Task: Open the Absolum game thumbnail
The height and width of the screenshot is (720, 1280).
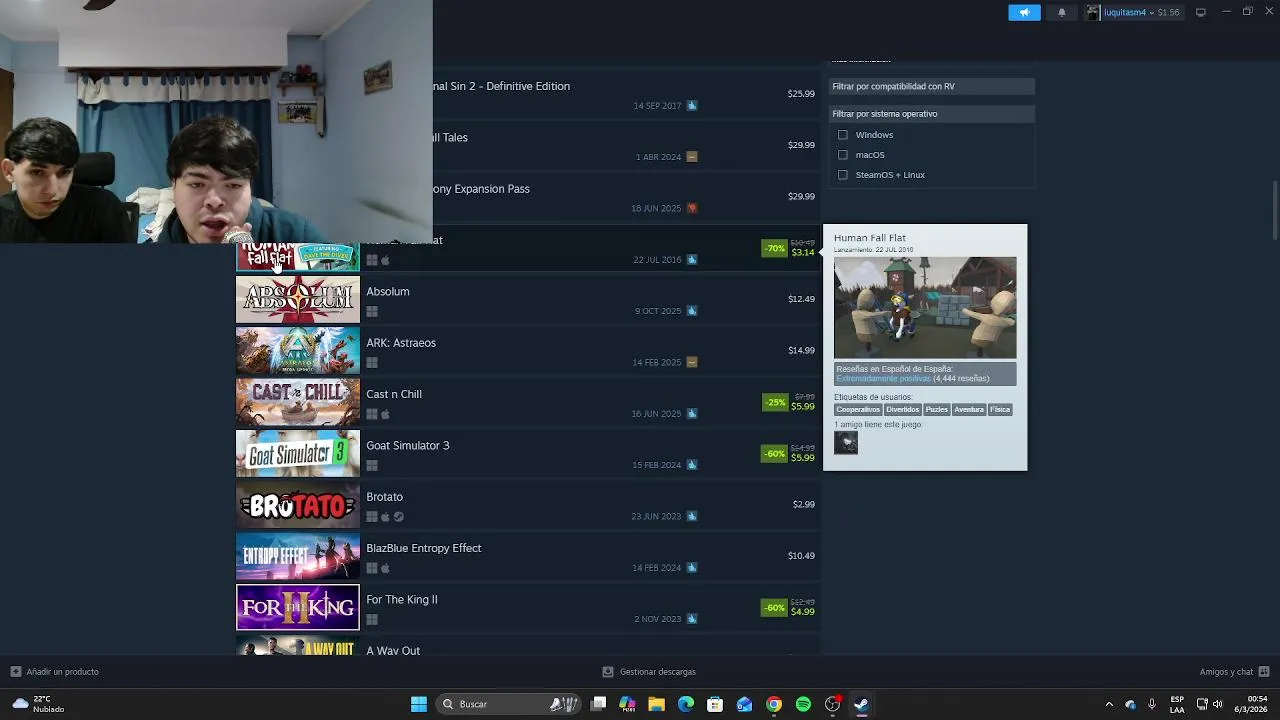Action: [x=297, y=299]
